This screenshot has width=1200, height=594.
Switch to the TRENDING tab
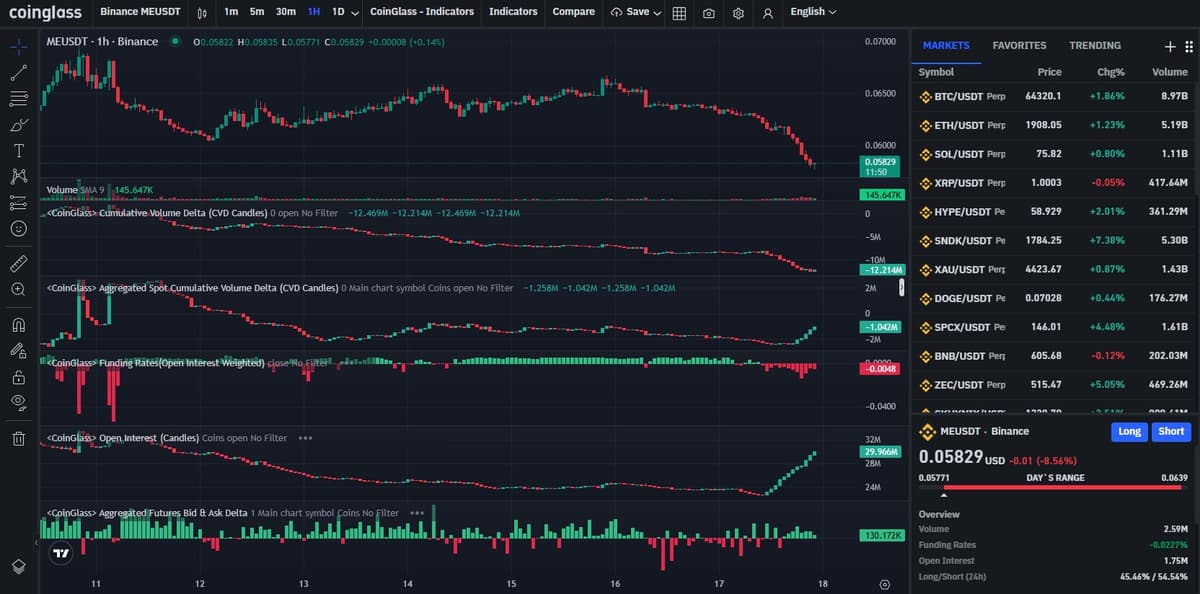pyautogui.click(x=1095, y=46)
